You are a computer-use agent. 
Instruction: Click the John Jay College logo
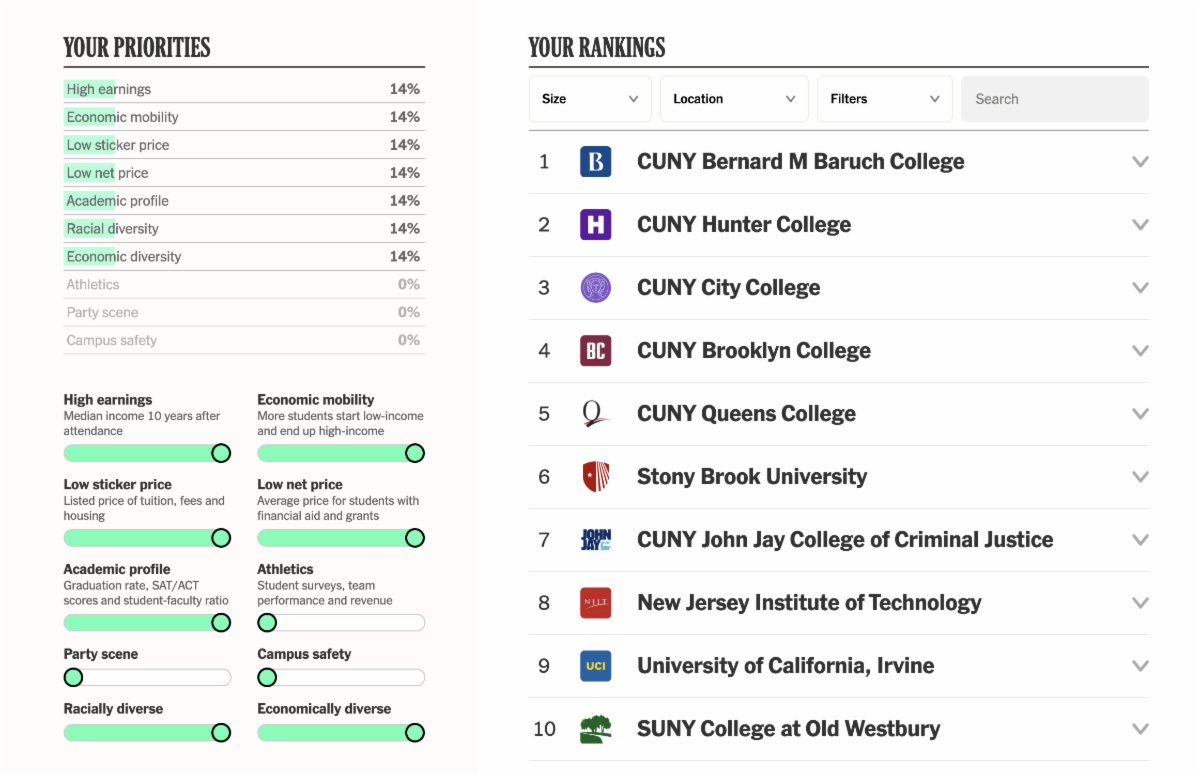coord(595,540)
